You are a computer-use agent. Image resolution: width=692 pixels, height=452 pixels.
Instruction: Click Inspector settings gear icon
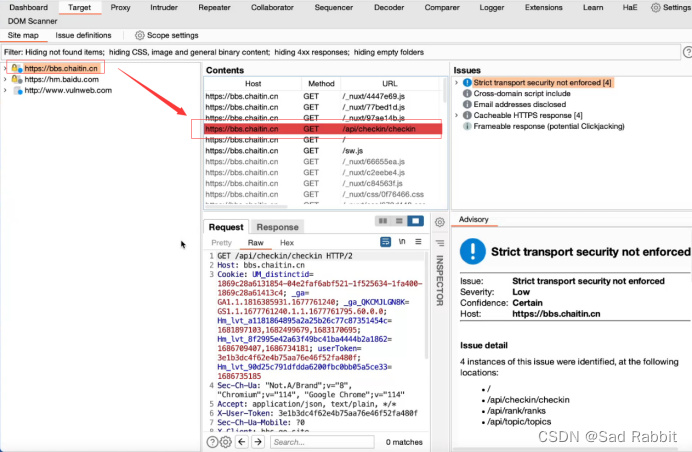click(440, 222)
